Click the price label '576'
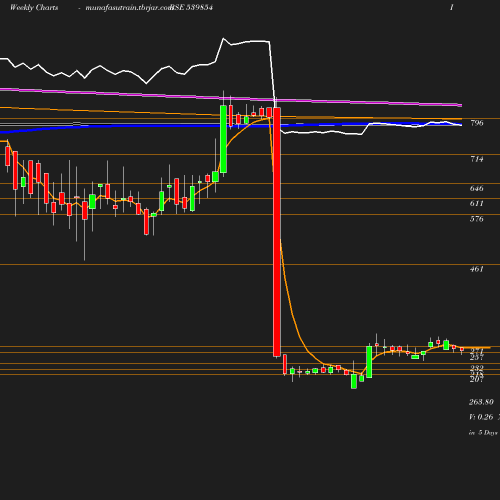This screenshot has height=500, width=500. pos(477,219)
